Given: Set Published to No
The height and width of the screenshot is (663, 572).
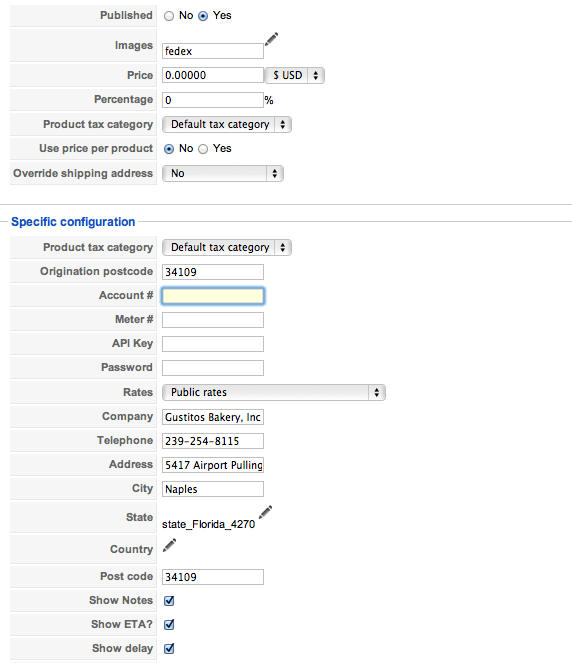Looking at the screenshot, I should click(169, 16).
